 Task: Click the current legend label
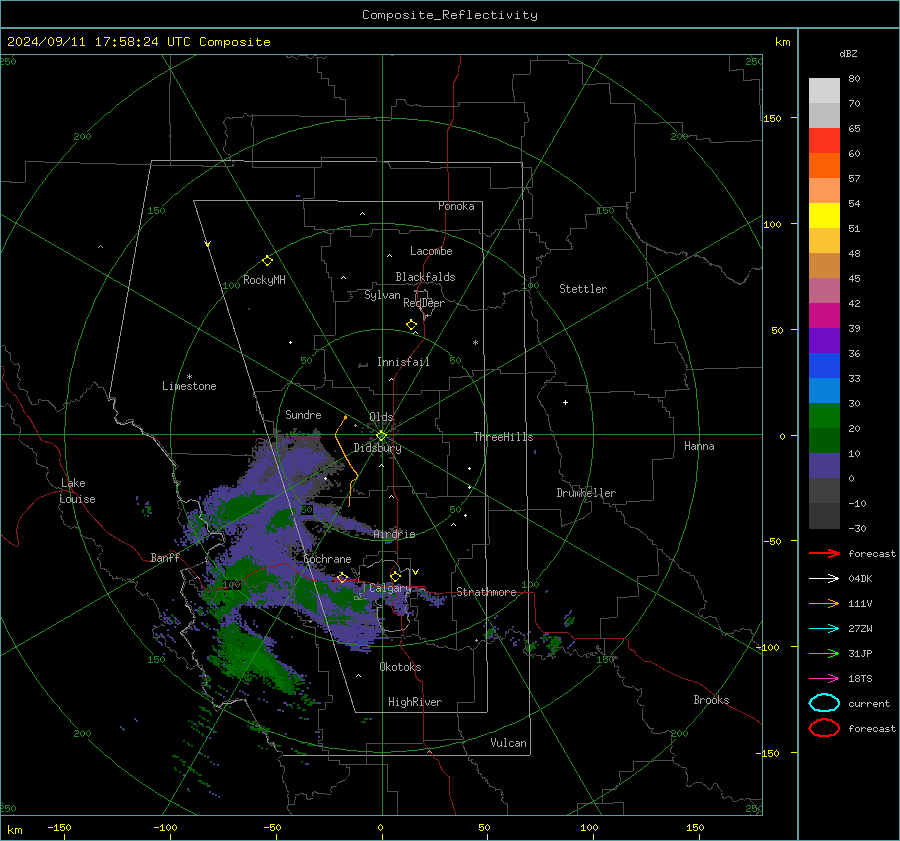[869, 703]
